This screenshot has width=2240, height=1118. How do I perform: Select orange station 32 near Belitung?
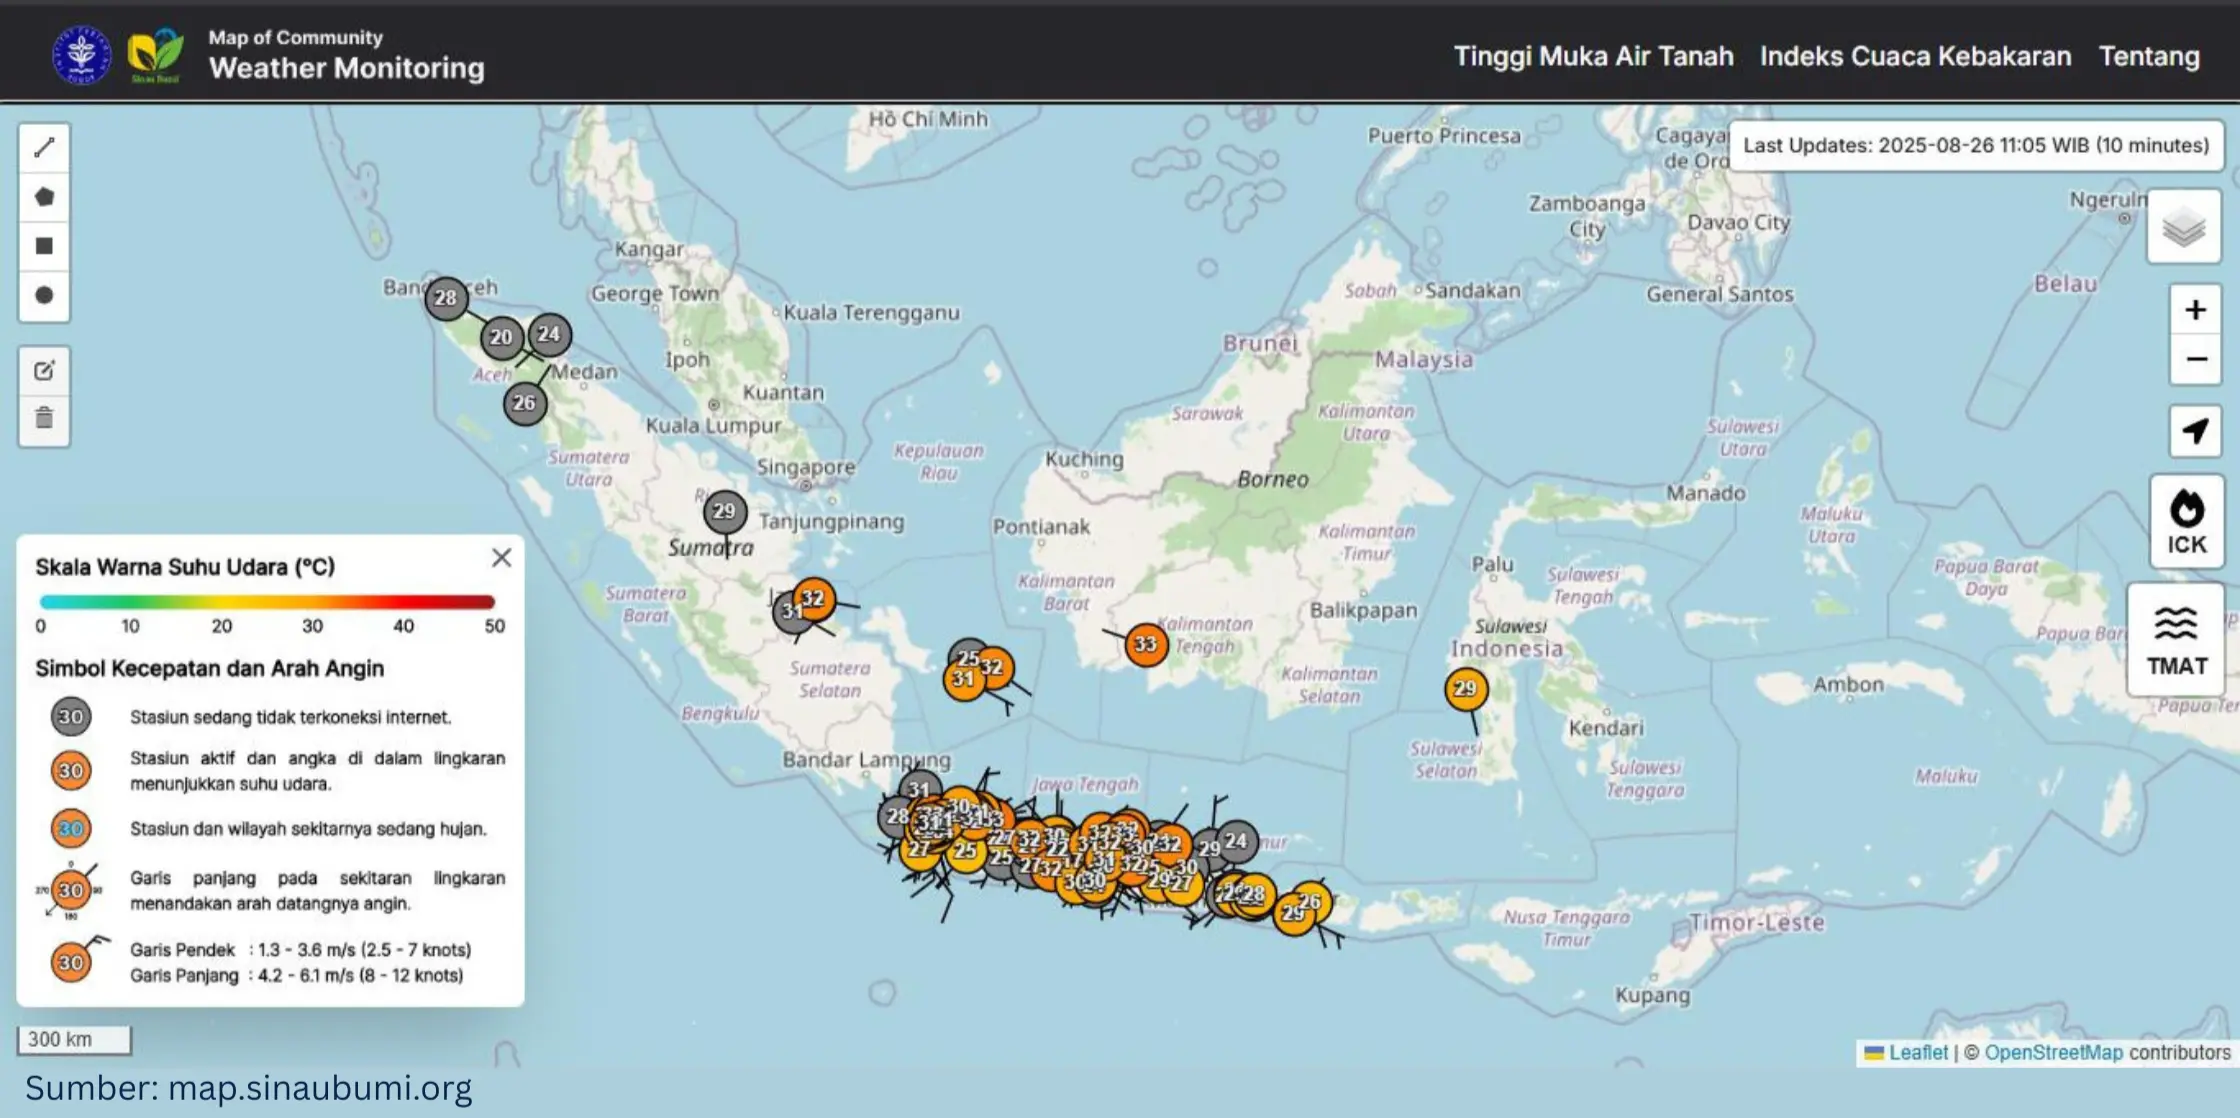pyautogui.click(x=992, y=667)
